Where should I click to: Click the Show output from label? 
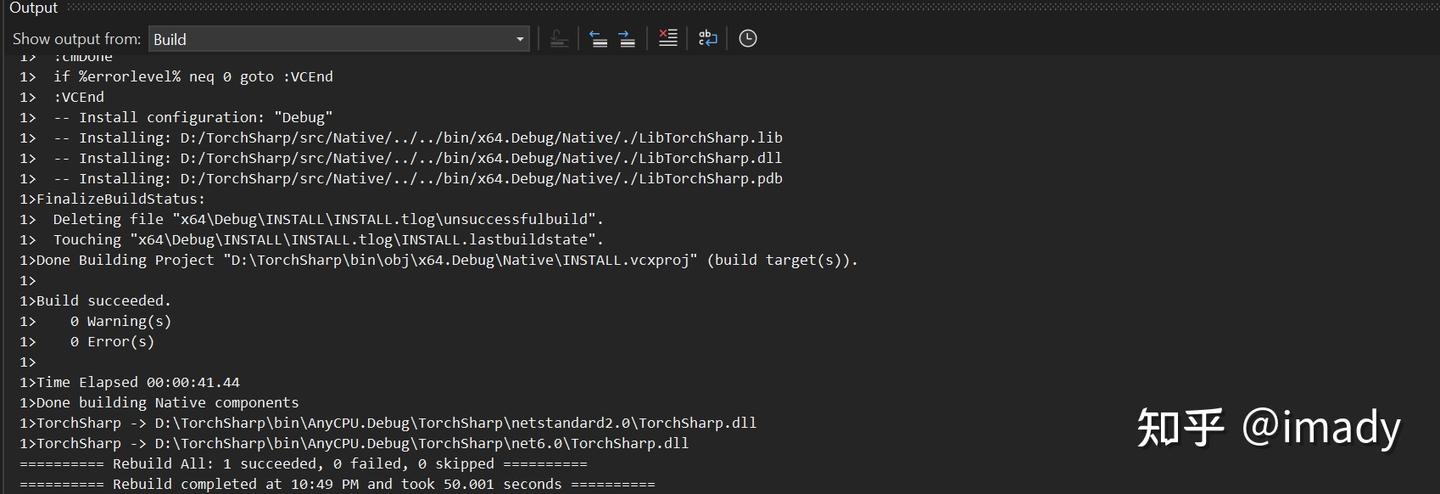click(x=77, y=39)
